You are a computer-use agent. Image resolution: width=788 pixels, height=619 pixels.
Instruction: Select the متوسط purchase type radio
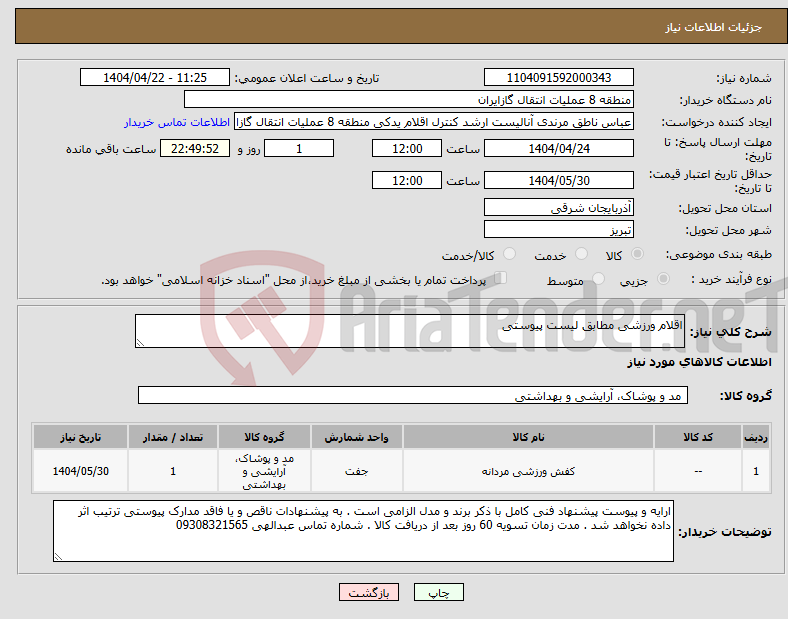(598, 278)
